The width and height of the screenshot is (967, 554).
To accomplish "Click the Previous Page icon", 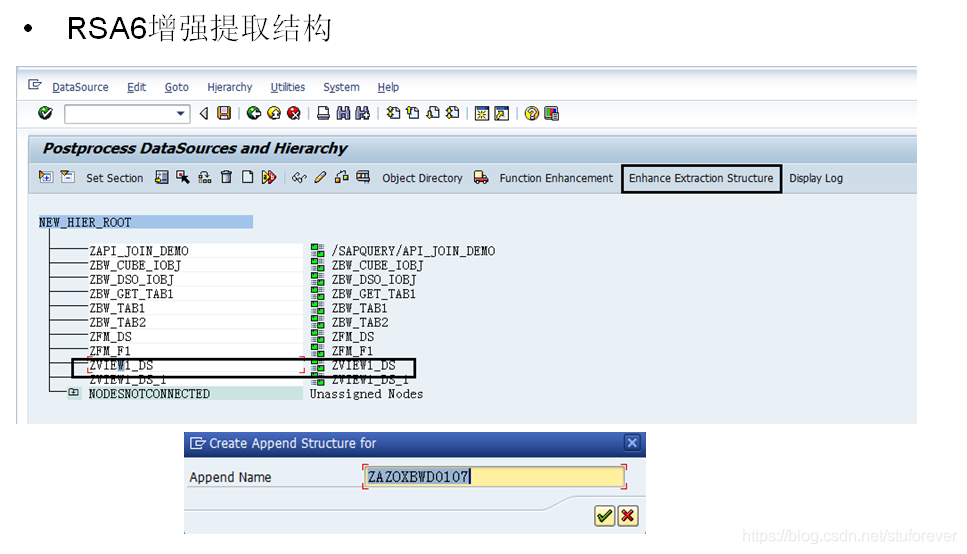I will 413,113.
